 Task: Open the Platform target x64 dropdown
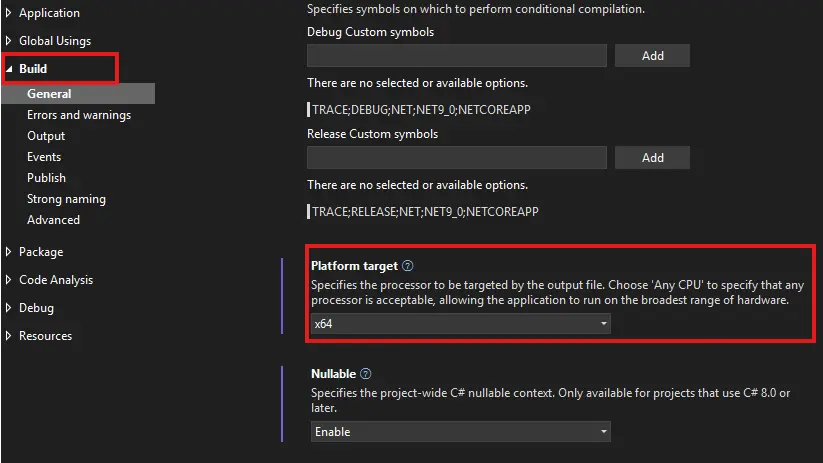coord(461,324)
